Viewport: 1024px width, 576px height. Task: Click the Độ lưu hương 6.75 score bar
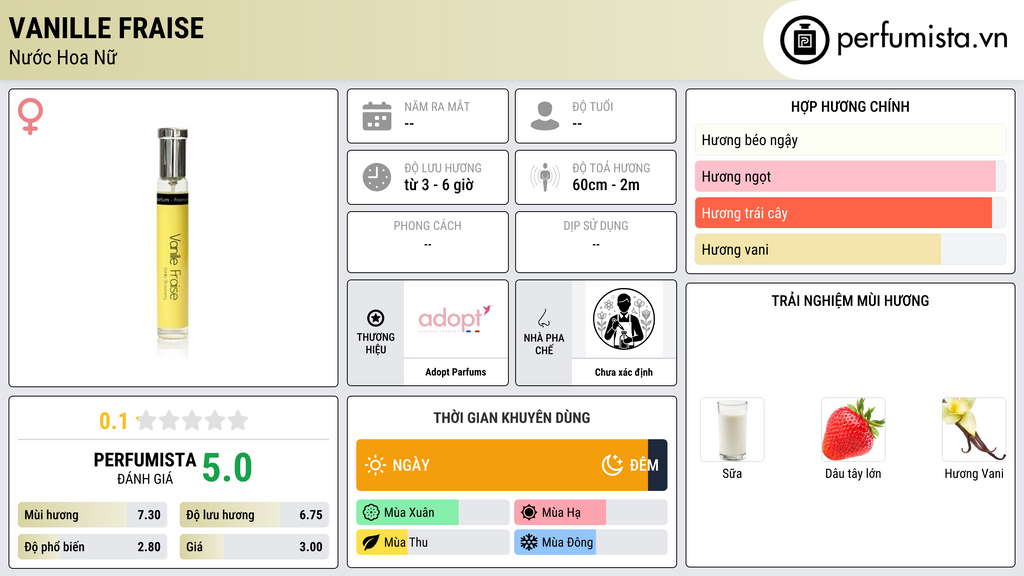(x=254, y=515)
